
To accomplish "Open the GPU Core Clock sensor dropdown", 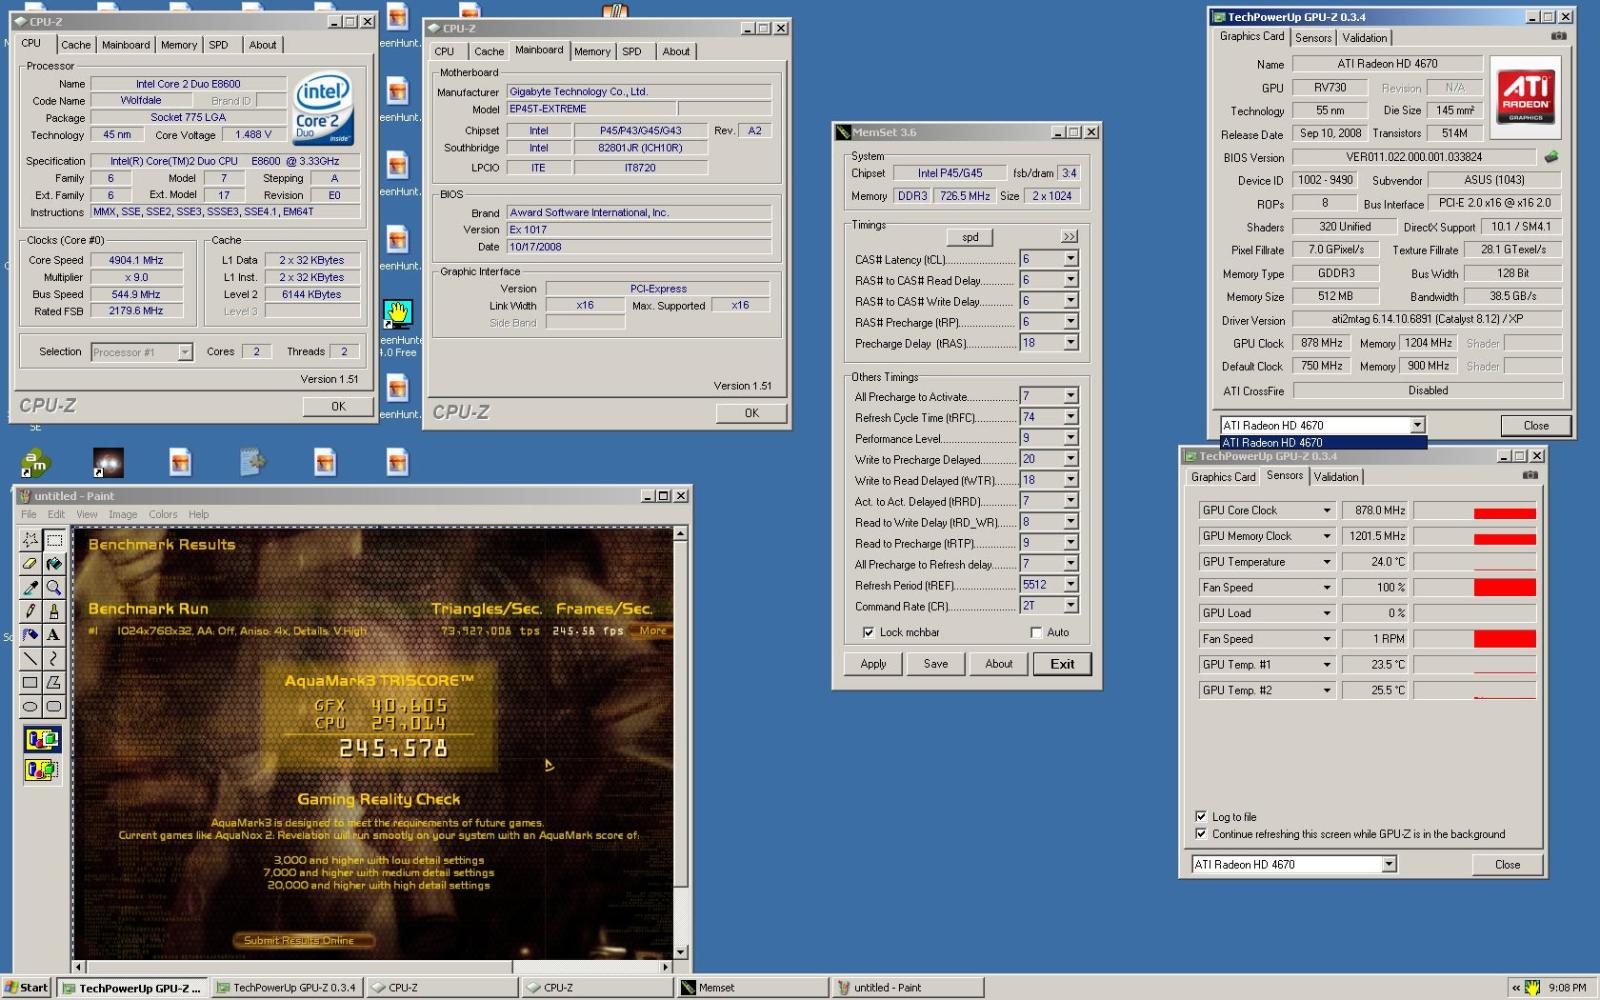I will pyautogui.click(x=1327, y=510).
